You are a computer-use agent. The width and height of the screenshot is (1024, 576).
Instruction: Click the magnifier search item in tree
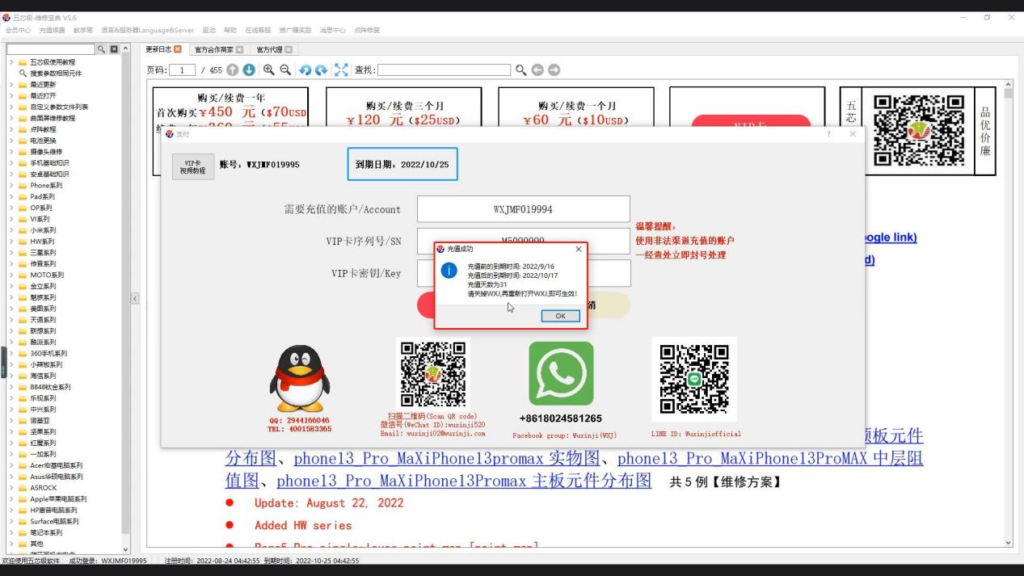55,73
